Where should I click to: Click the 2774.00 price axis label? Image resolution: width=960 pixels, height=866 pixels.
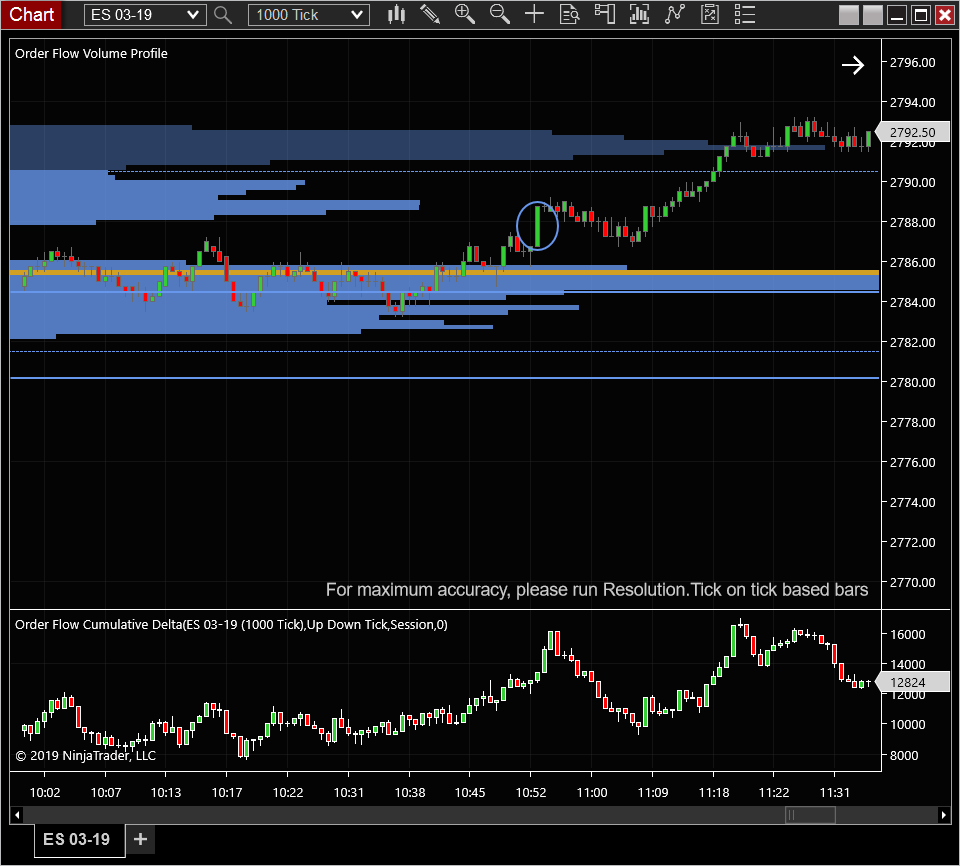point(912,503)
